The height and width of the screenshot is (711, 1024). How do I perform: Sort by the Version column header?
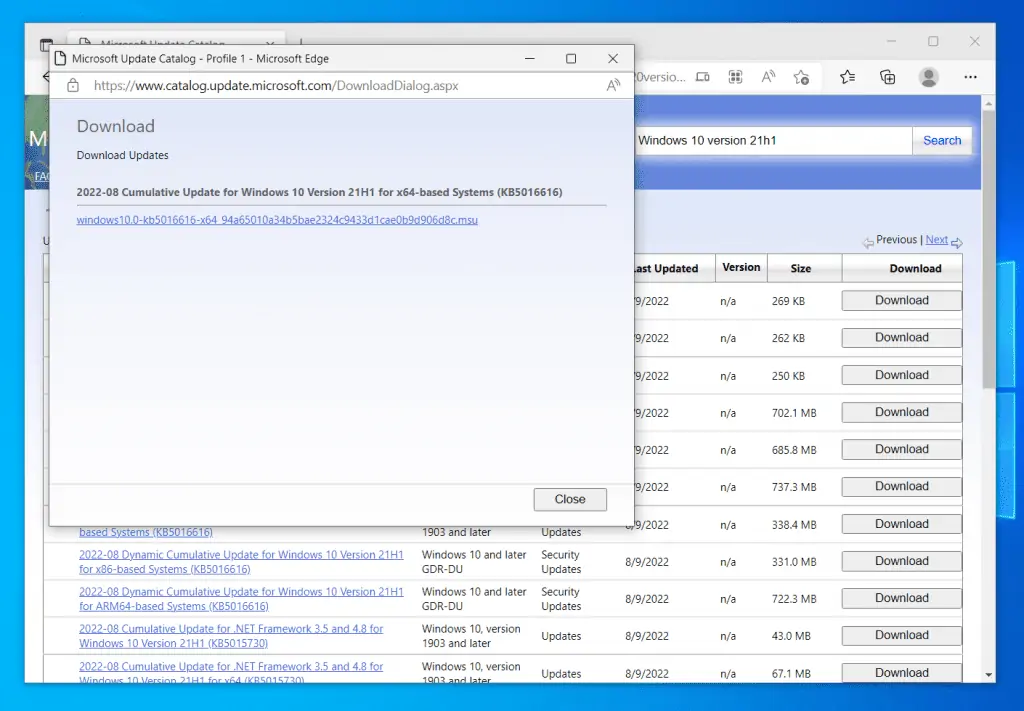point(741,267)
